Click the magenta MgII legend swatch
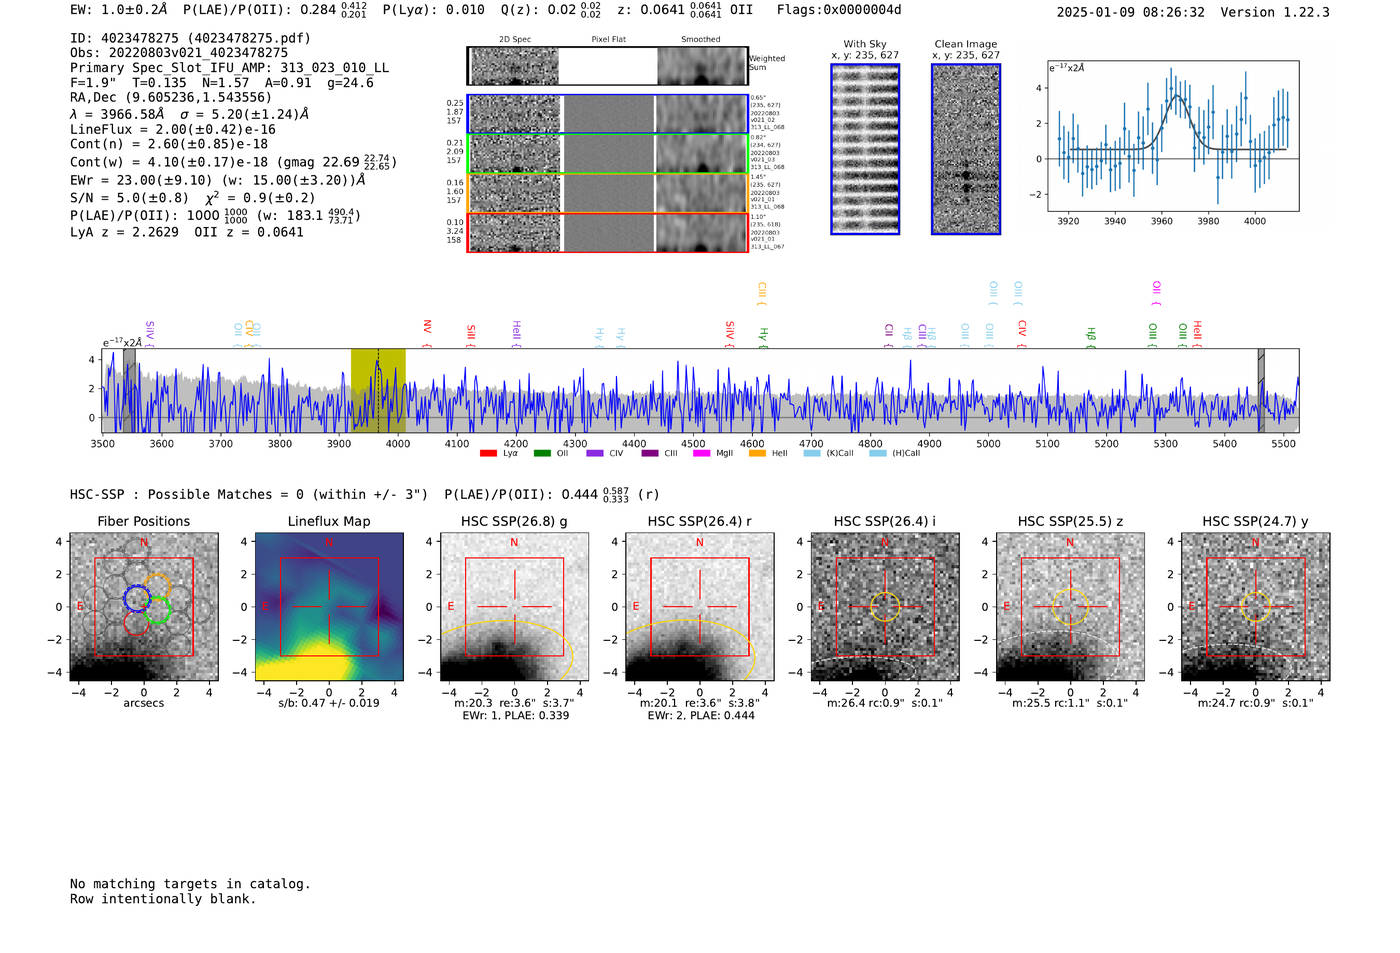Screen dimensions: 1400x953 [701, 453]
